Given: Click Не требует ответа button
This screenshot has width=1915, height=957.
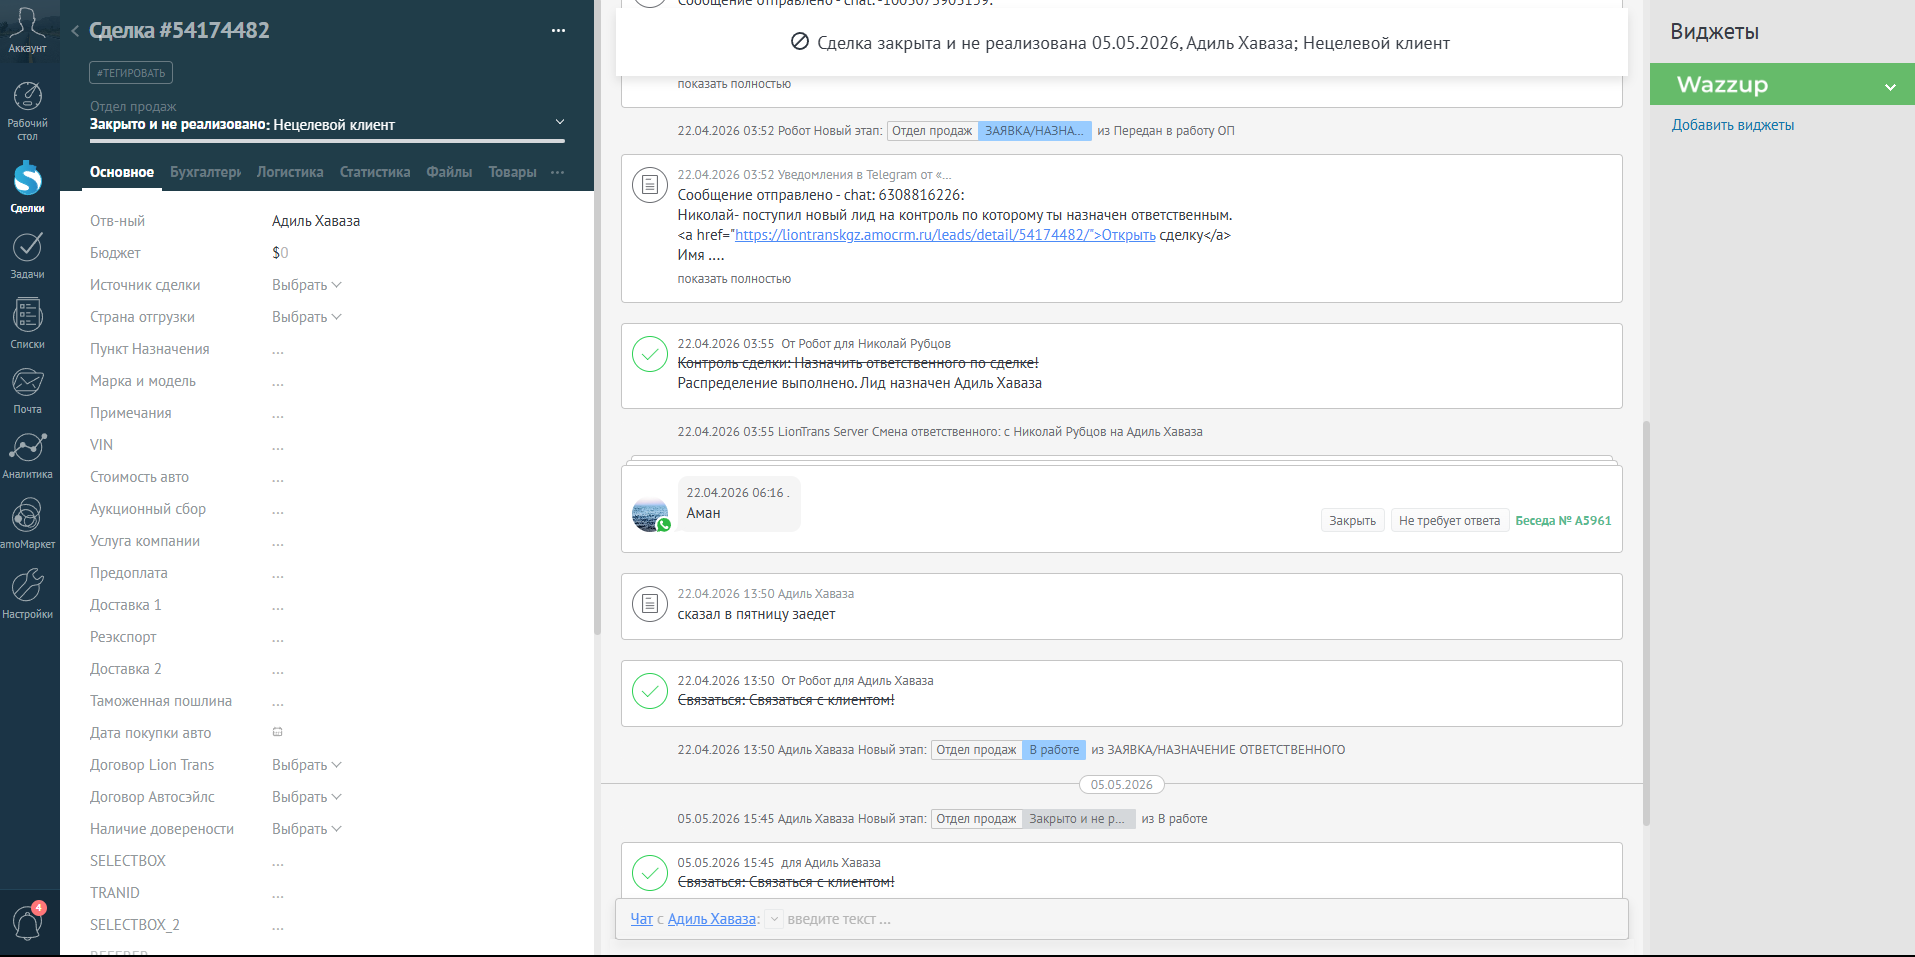Looking at the screenshot, I should (1449, 520).
